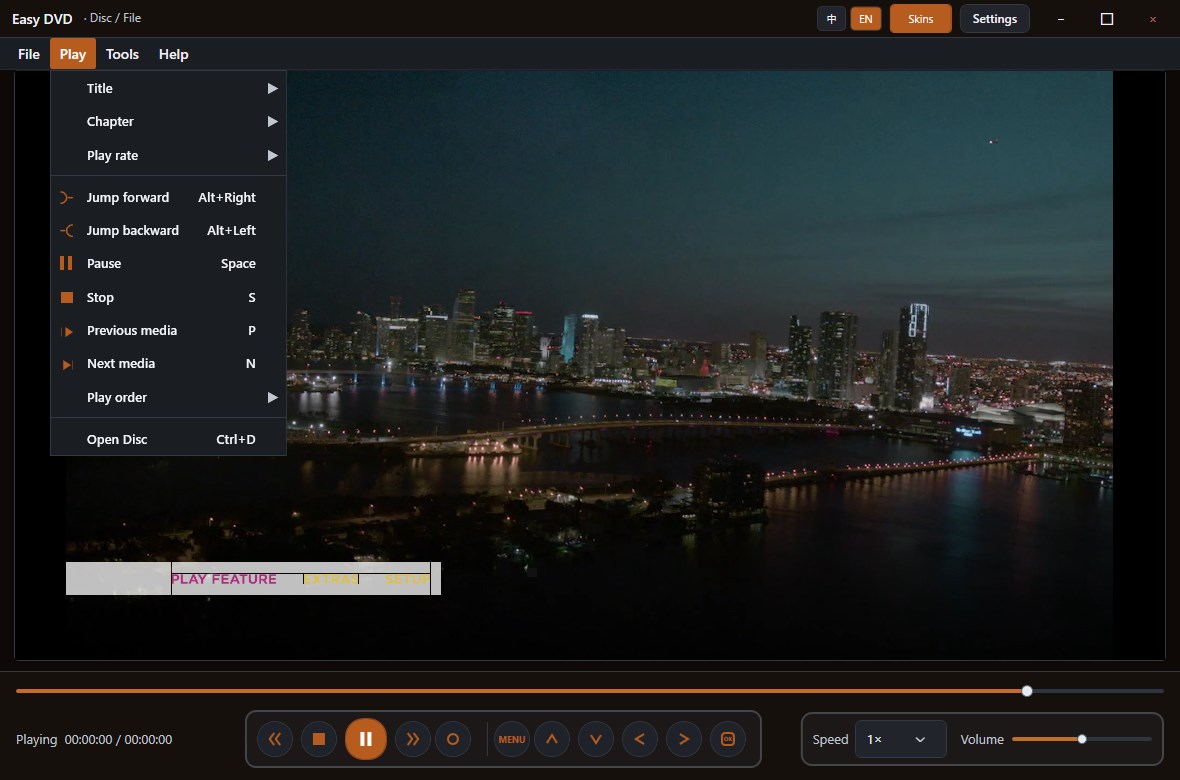
Task: Switch language to EN
Action: click(x=865, y=19)
